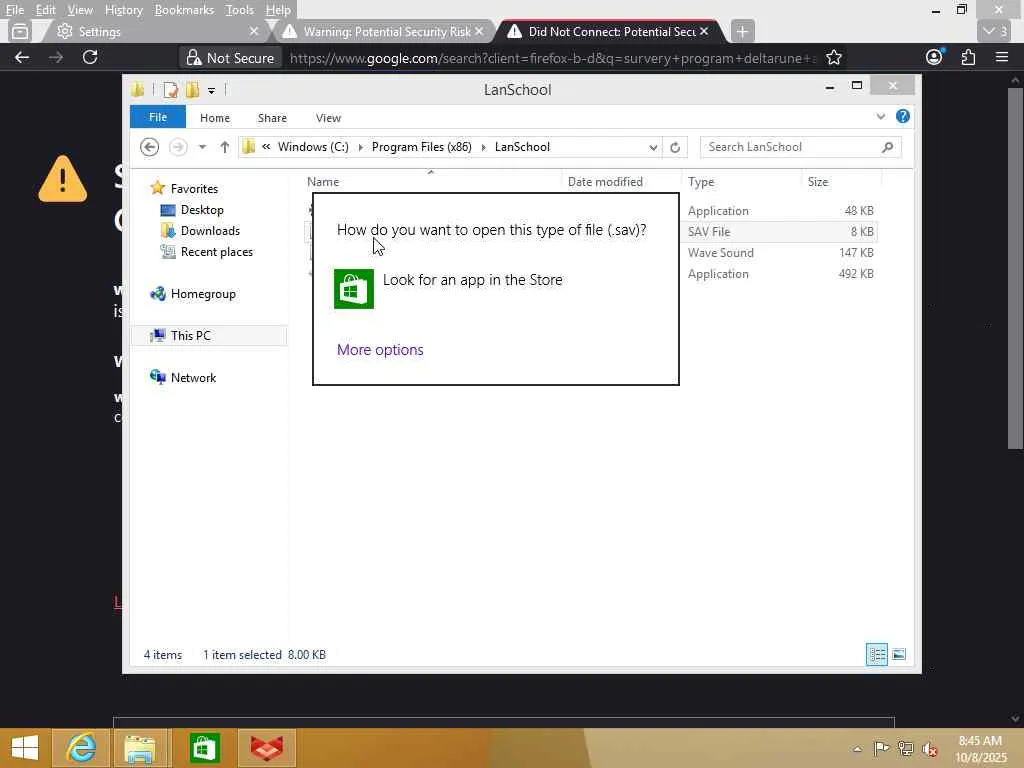Open the Share ribbon tab
1024x768 pixels.
pyautogui.click(x=272, y=118)
